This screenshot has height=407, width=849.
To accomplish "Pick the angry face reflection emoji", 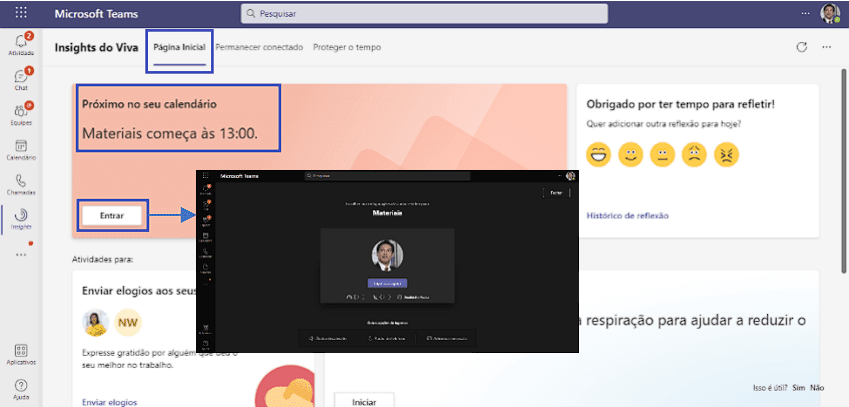I will 727,154.
